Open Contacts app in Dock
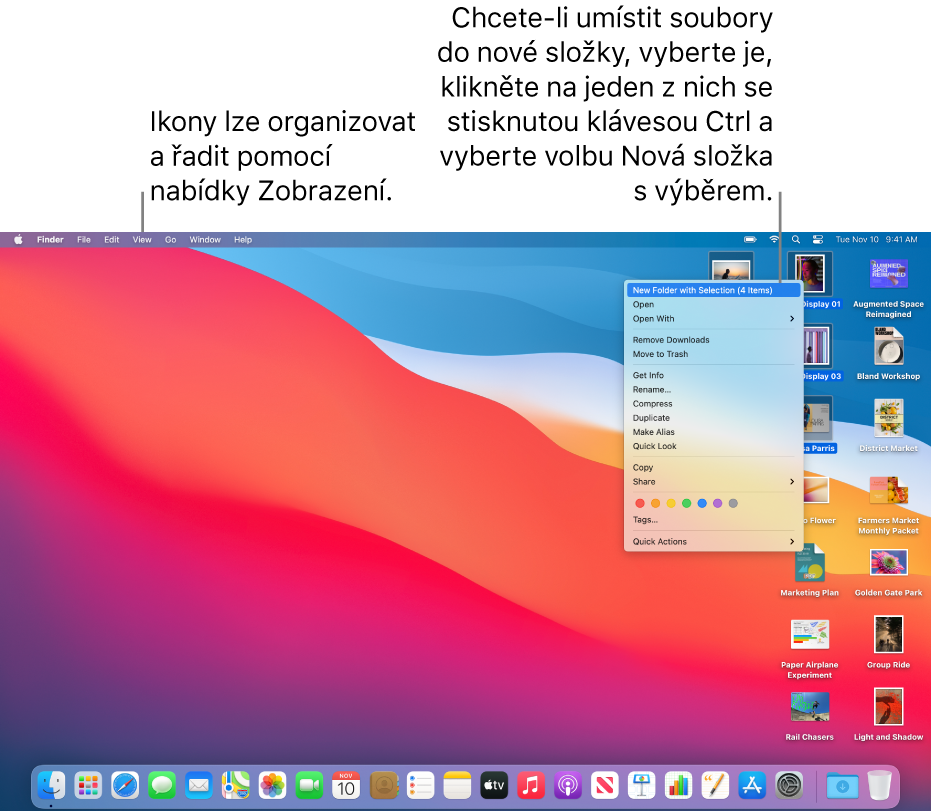Viewport: 931px width, 811px height. [x=384, y=785]
